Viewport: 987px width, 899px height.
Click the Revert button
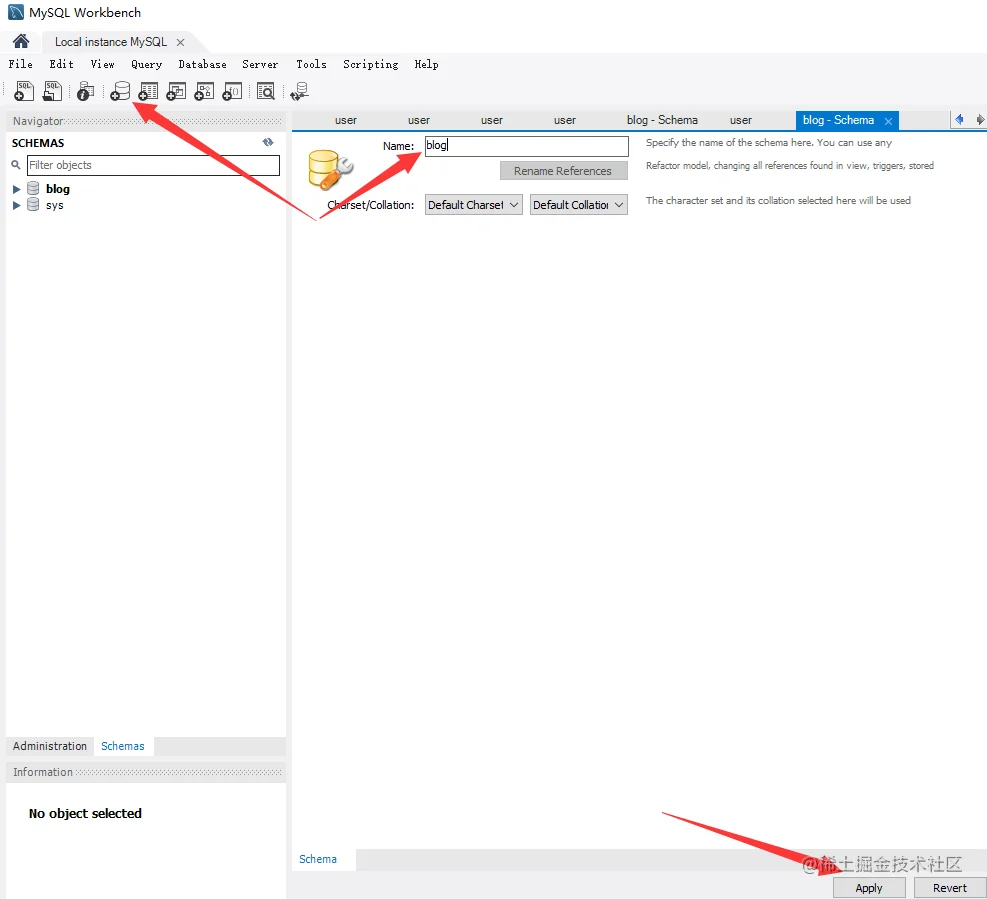(949, 888)
